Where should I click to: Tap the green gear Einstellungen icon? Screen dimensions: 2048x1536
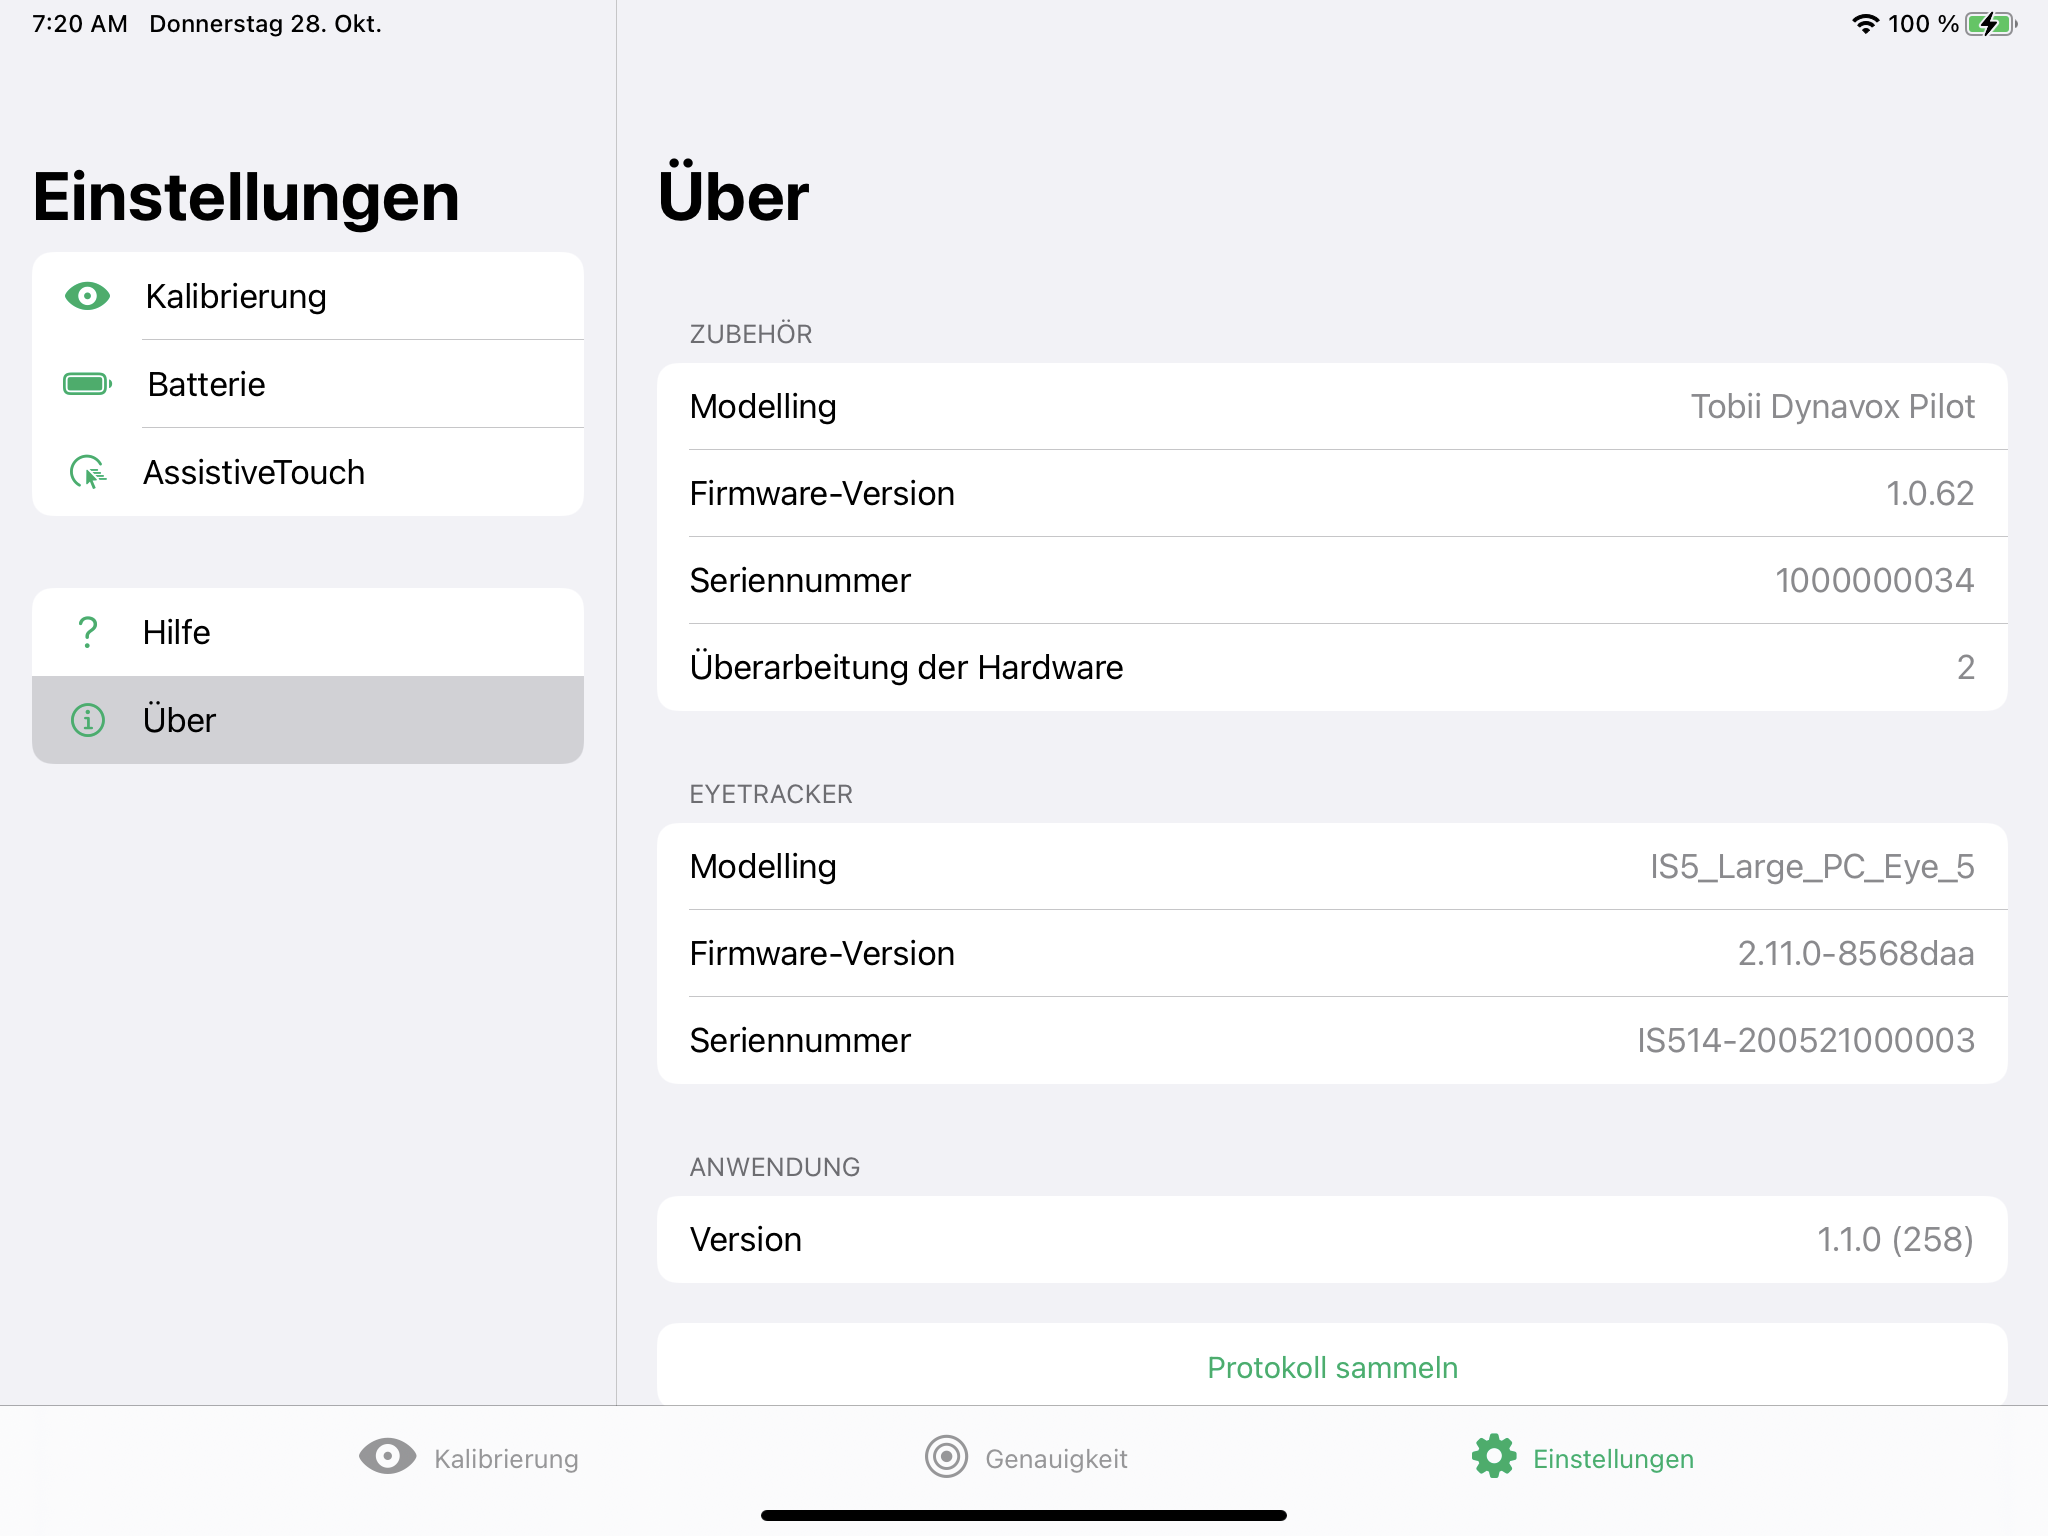(x=1493, y=1457)
